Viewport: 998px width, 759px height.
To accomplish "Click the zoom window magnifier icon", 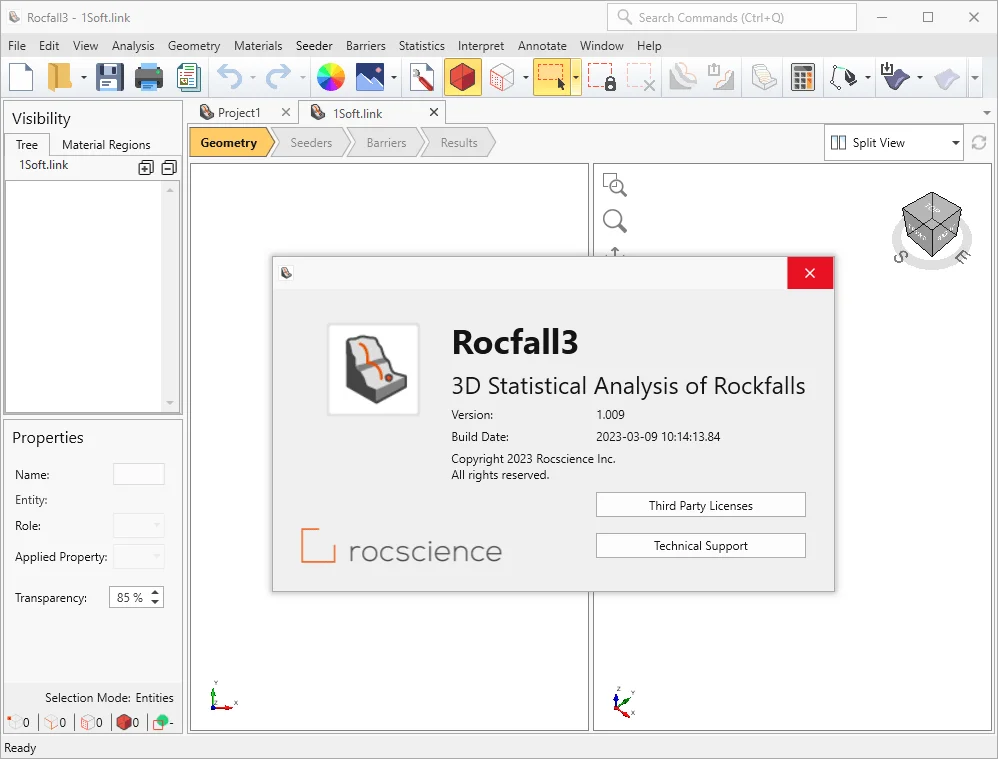I will (614, 185).
